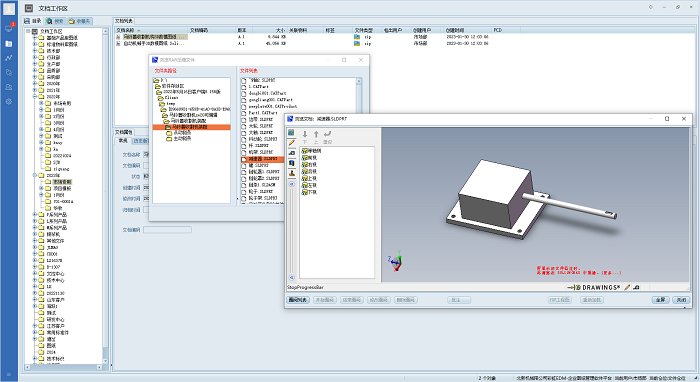Select the Client folder in the archive path tree
This screenshot has height=382, width=700.
[168, 98]
